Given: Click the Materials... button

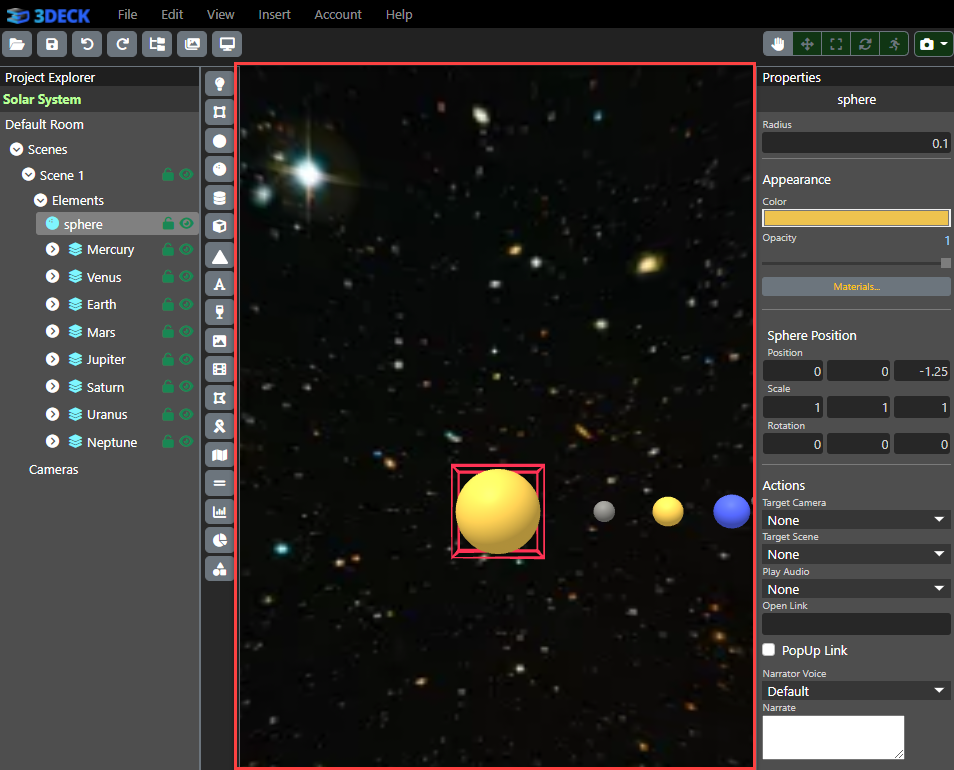Looking at the screenshot, I should tap(856, 287).
